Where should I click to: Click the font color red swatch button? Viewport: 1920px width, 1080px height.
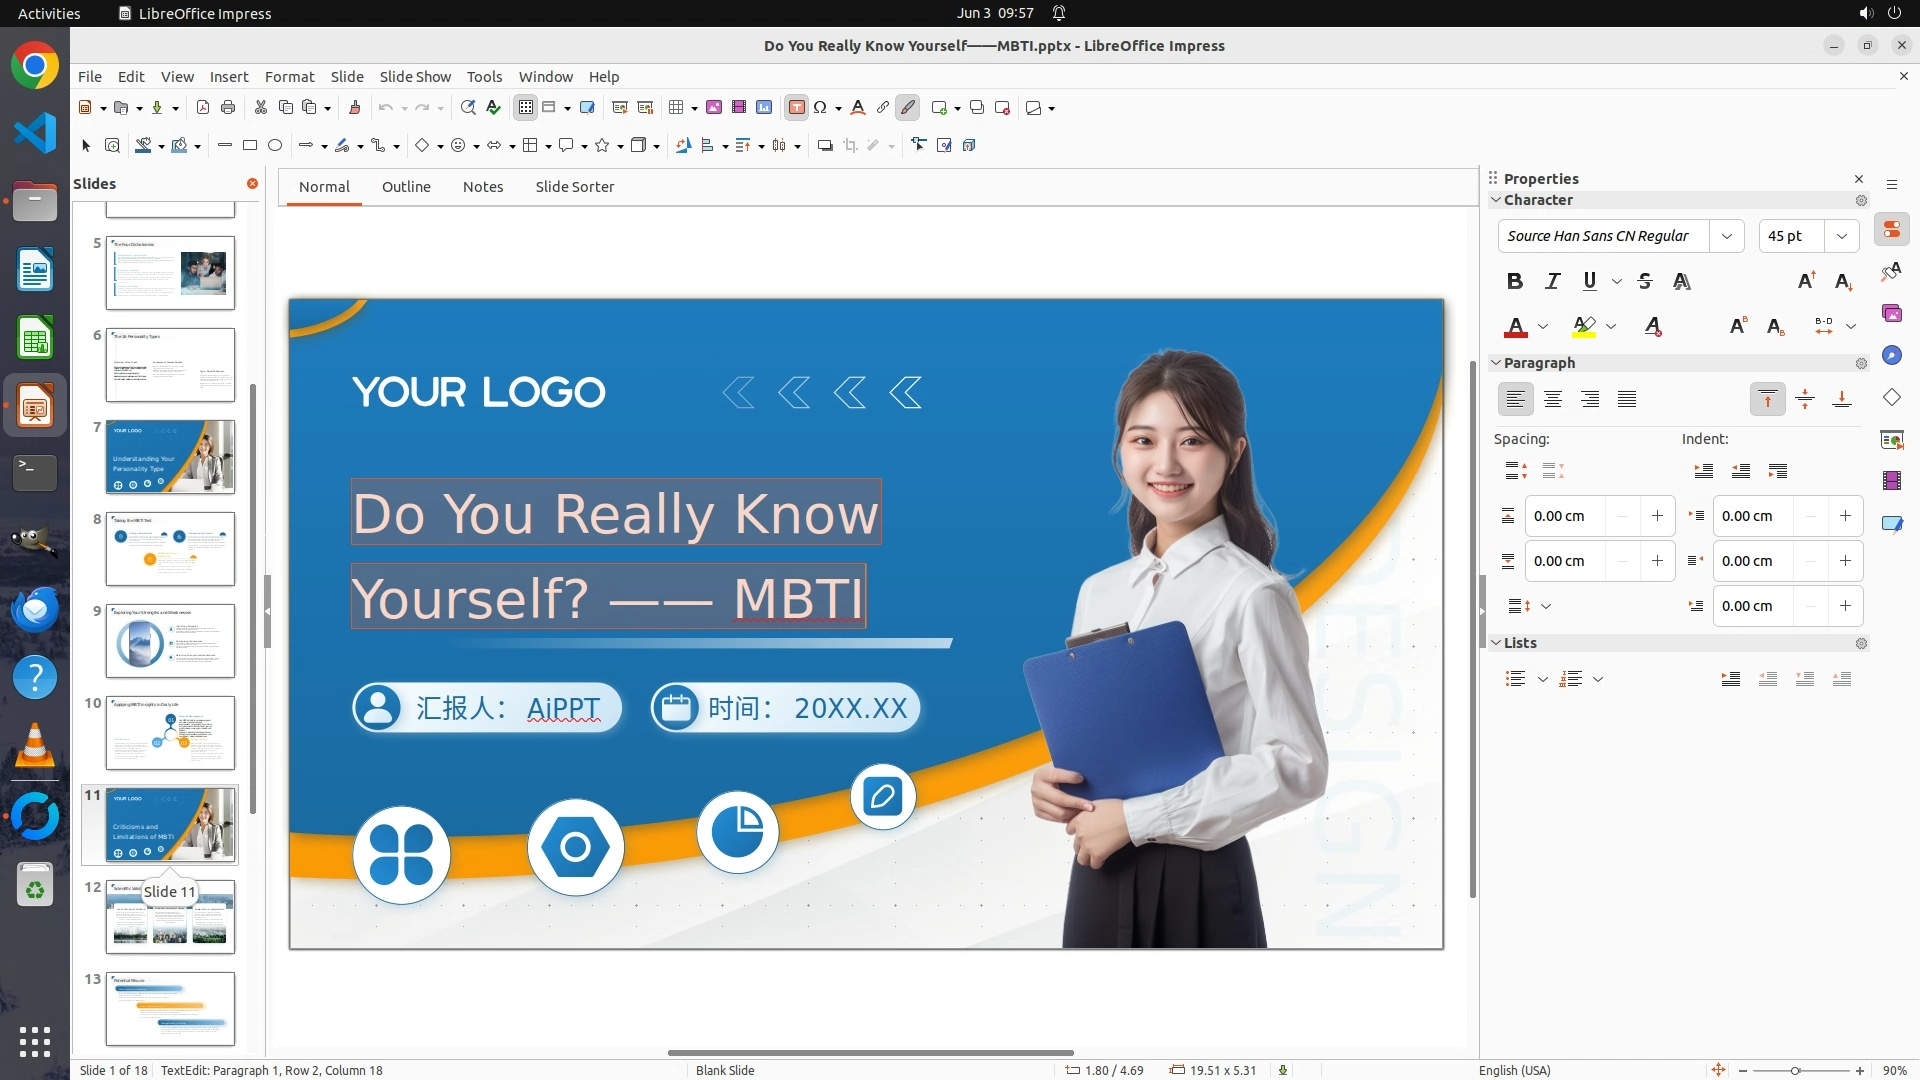click(1516, 327)
